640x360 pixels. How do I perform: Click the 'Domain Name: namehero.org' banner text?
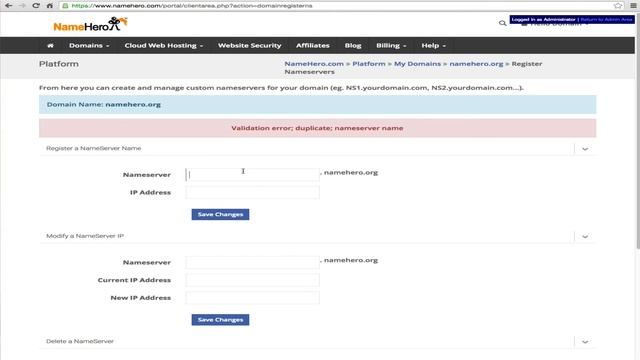(x=104, y=104)
